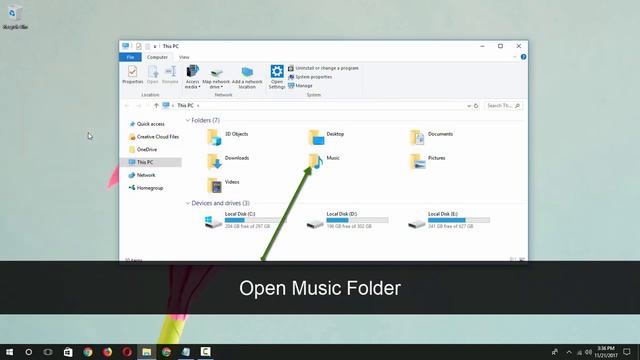Collapse the Folders (7) group
The width and height of the screenshot is (640, 360).
(188, 120)
